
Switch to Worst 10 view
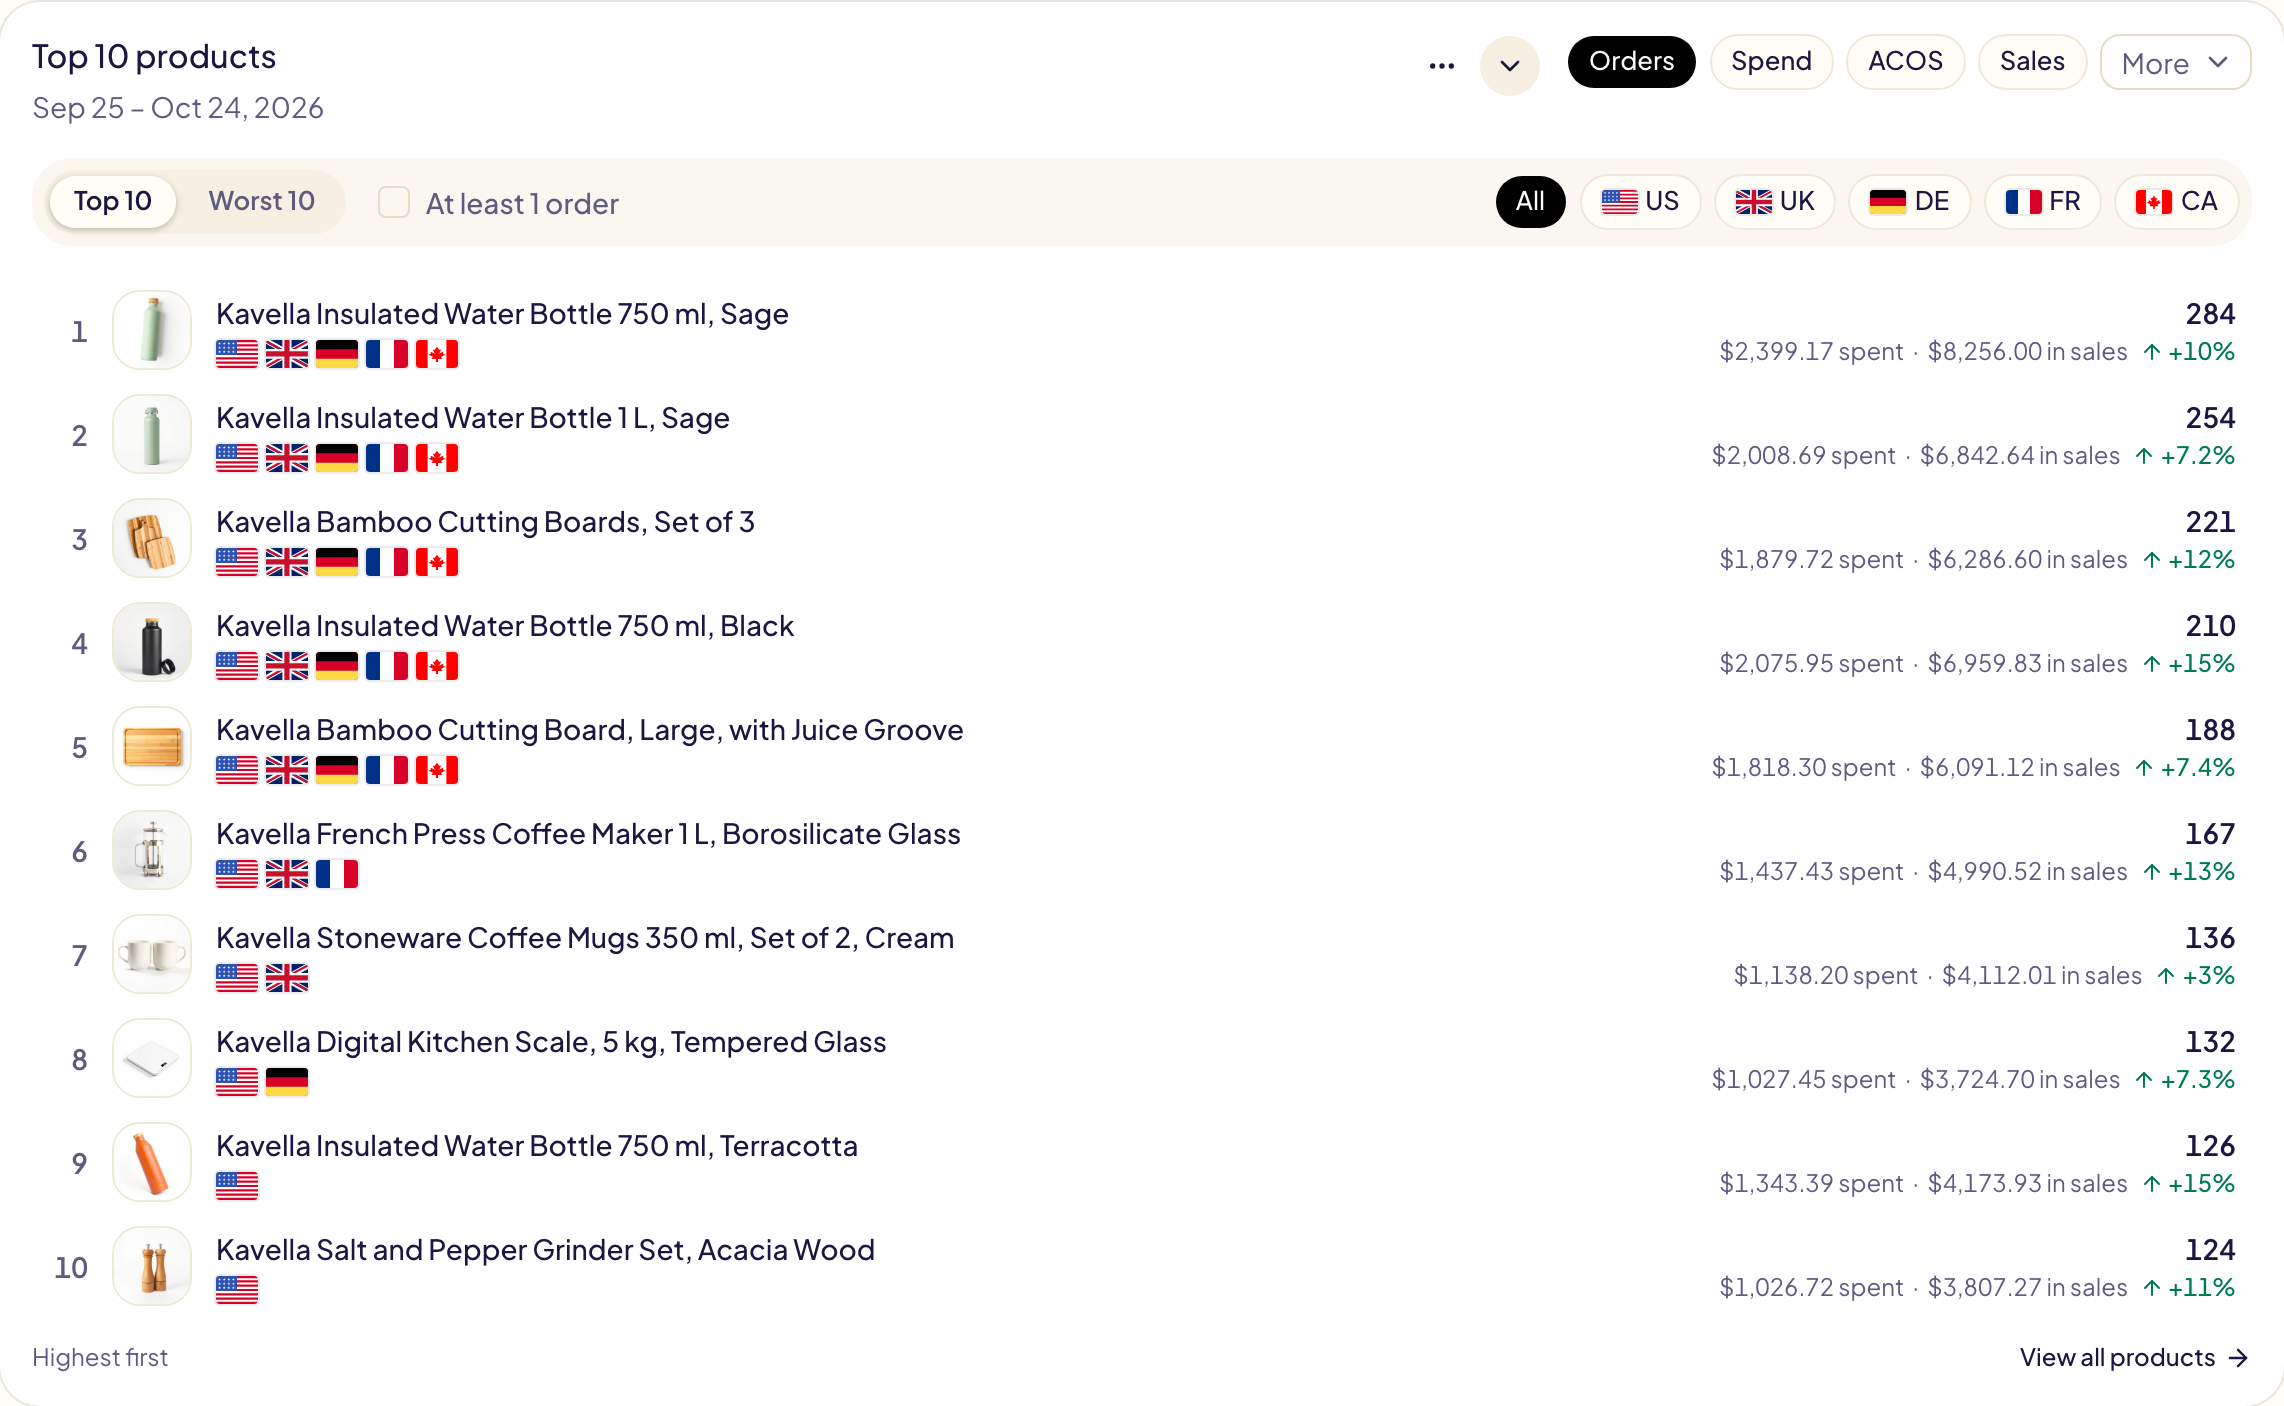[x=262, y=201]
